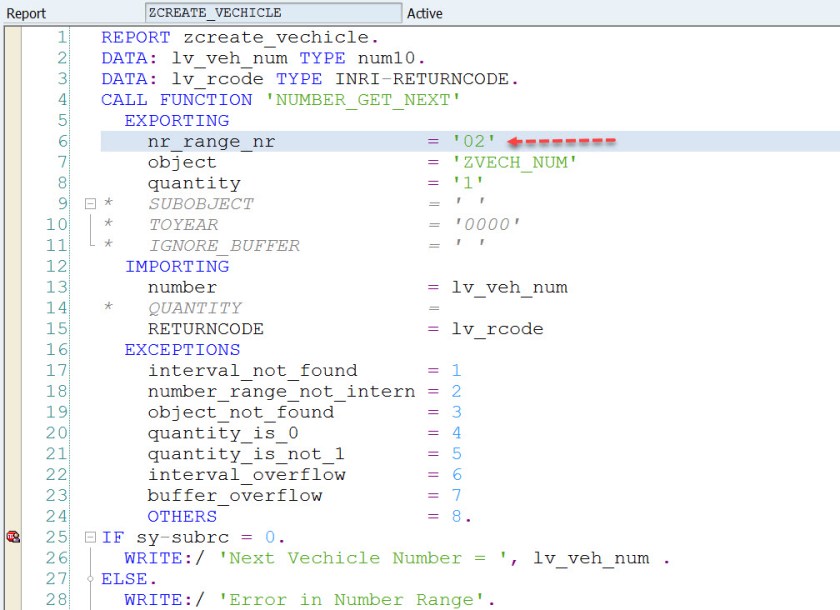Collapse the IF block at line 25
The width and height of the screenshot is (840, 610).
point(91,537)
